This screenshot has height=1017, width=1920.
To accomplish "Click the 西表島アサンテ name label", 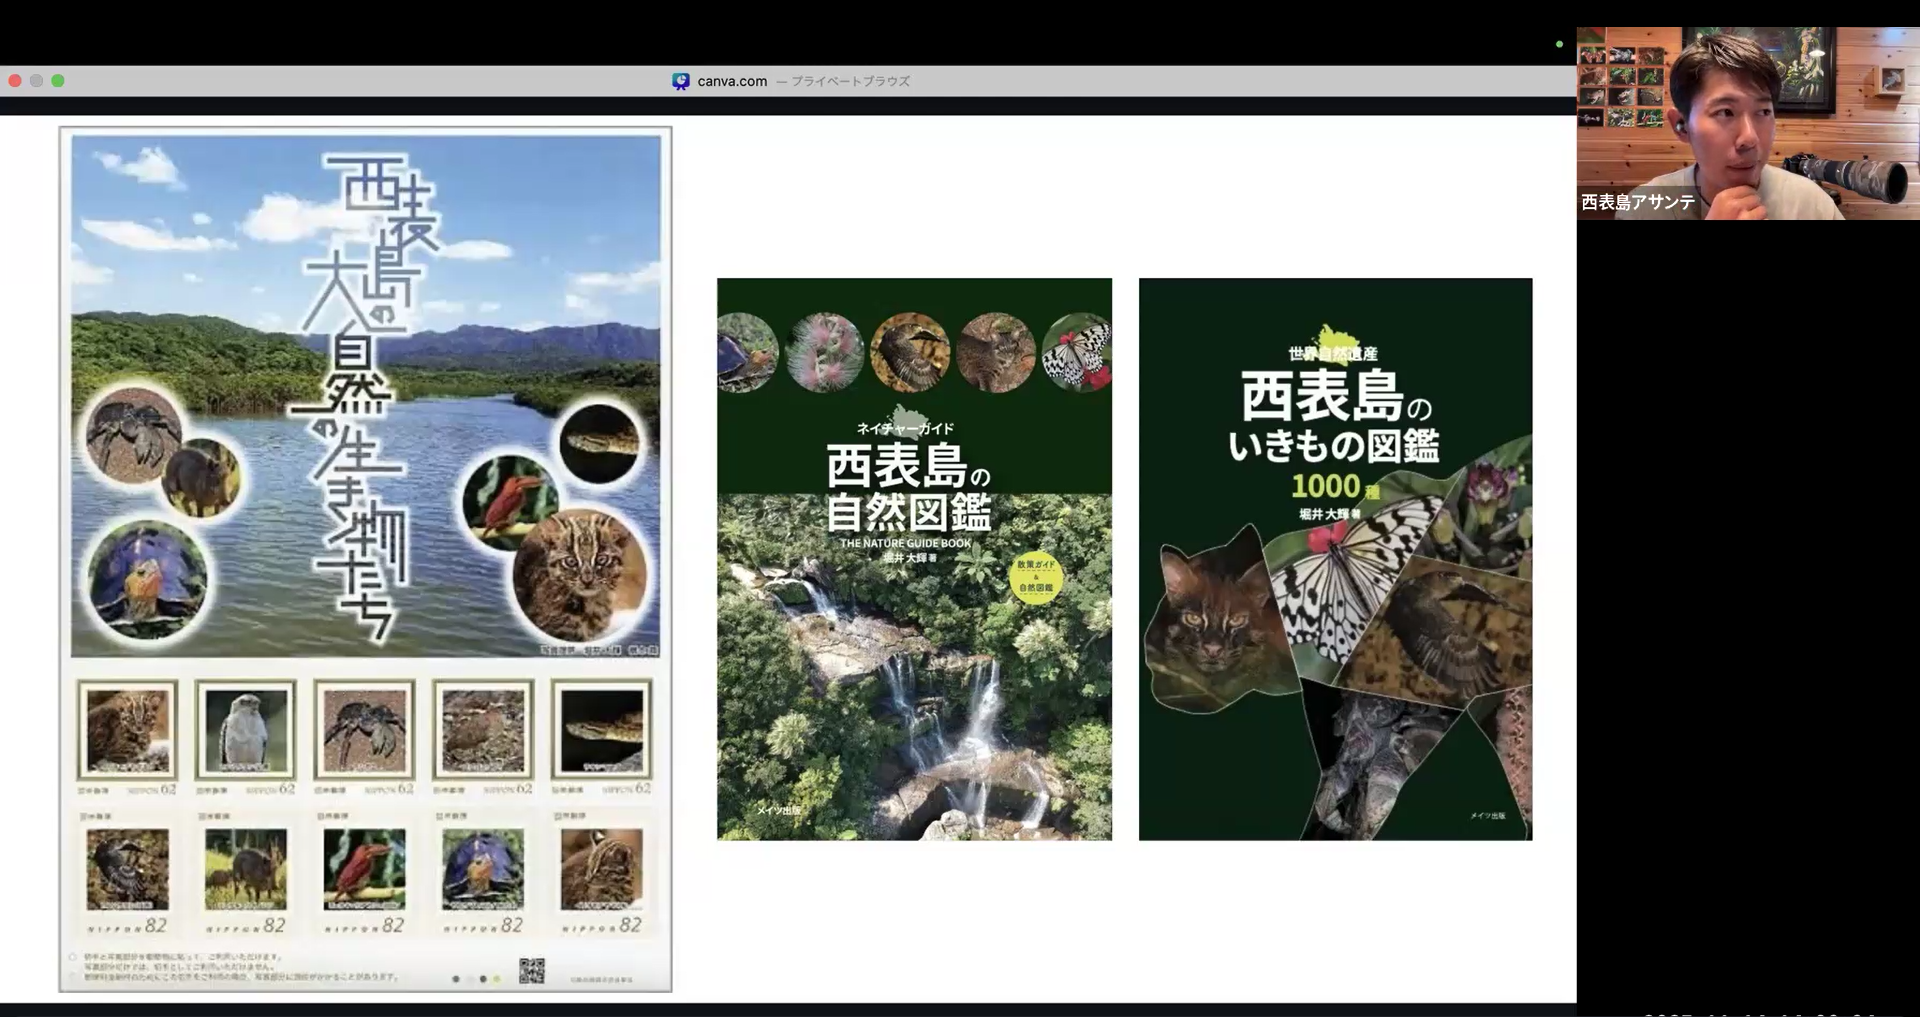I will [1638, 202].
